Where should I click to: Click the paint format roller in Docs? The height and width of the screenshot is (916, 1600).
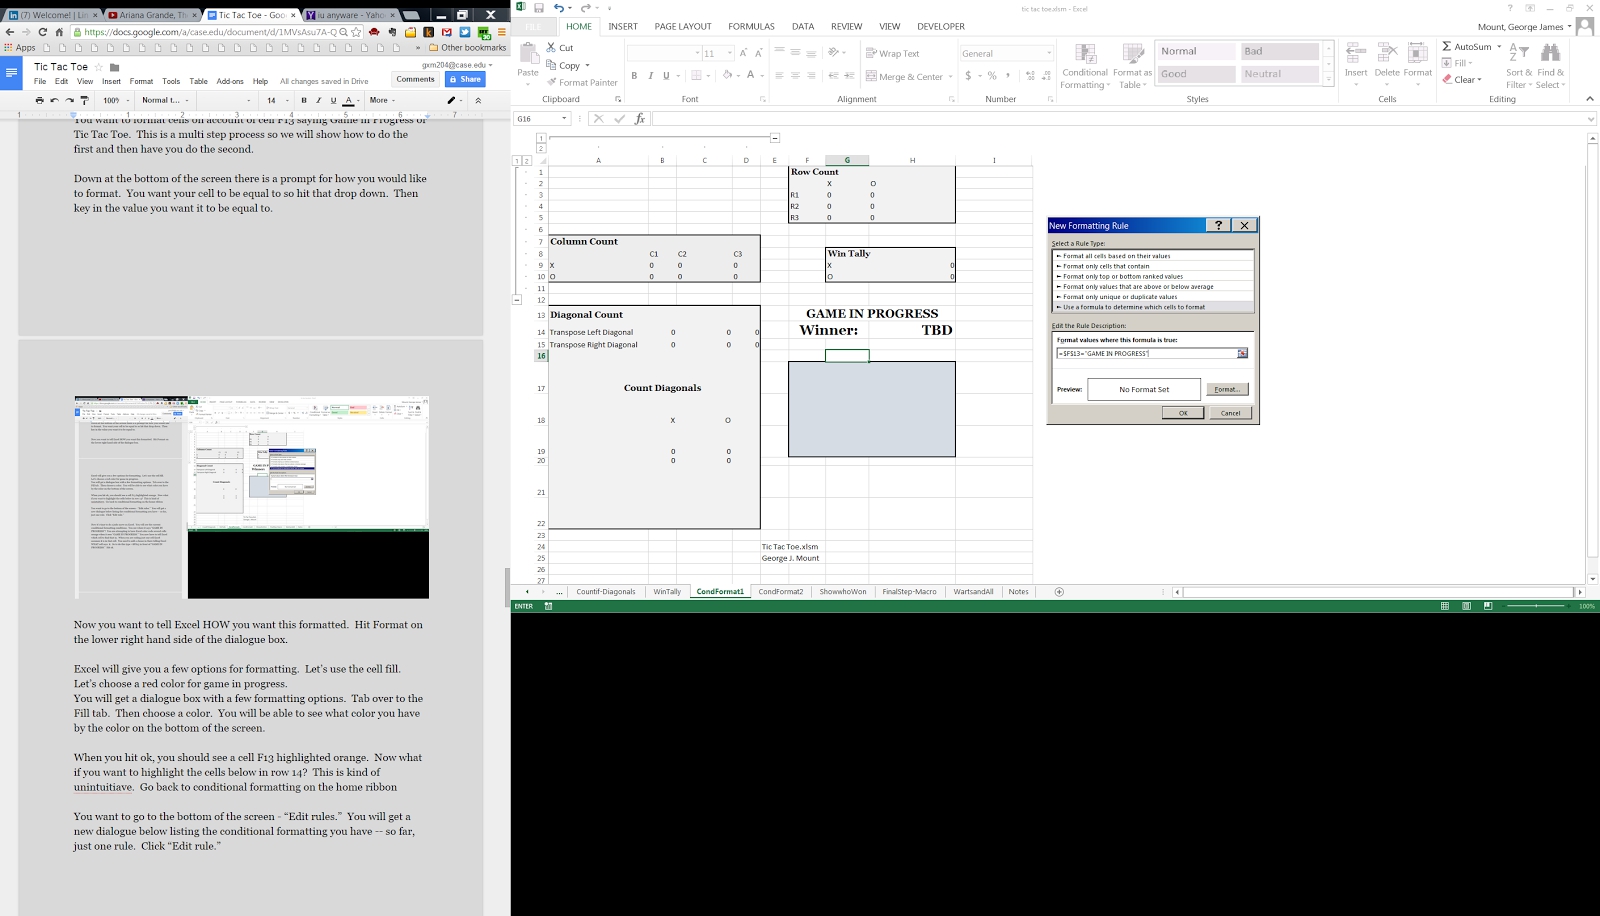[84, 100]
